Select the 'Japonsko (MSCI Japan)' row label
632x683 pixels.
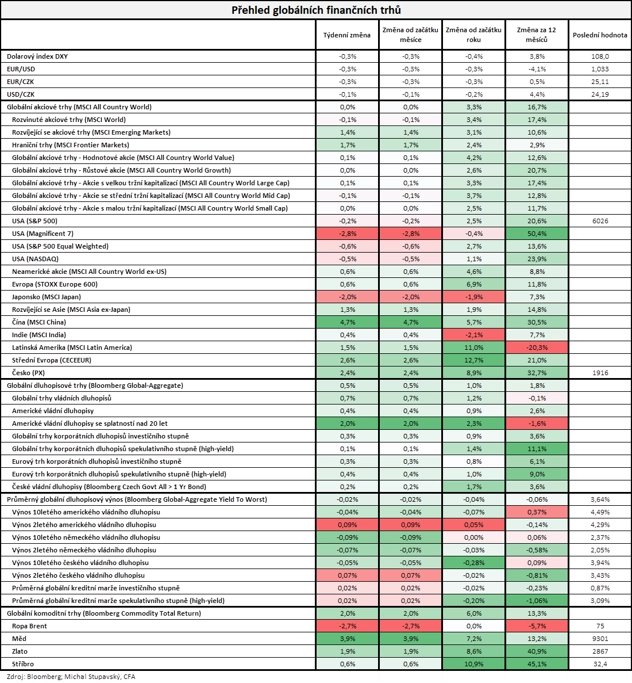[47, 297]
